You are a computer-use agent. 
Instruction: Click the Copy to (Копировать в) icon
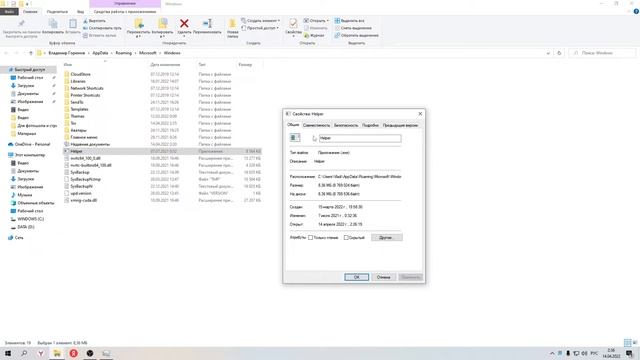coord(162,24)
